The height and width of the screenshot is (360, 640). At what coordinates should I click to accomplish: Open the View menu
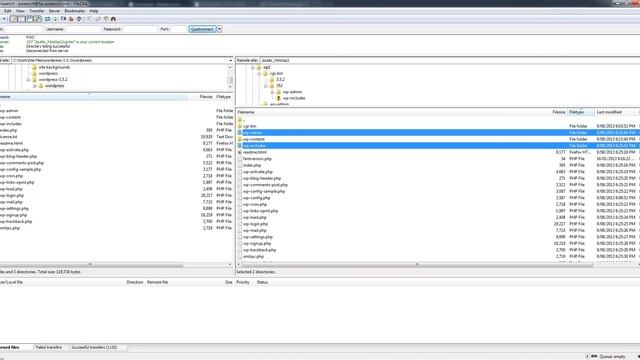(x=20, y=11)
